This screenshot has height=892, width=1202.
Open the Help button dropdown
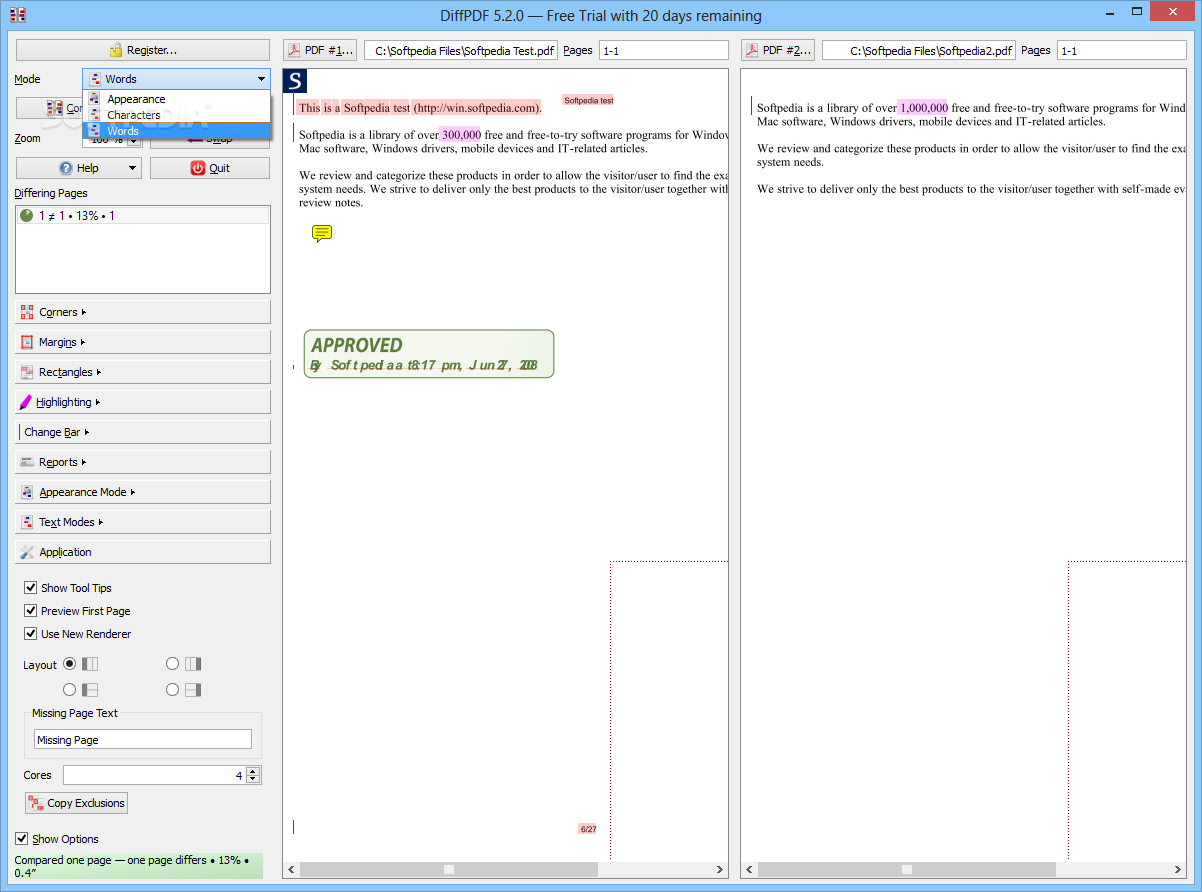tap(132, 169)
